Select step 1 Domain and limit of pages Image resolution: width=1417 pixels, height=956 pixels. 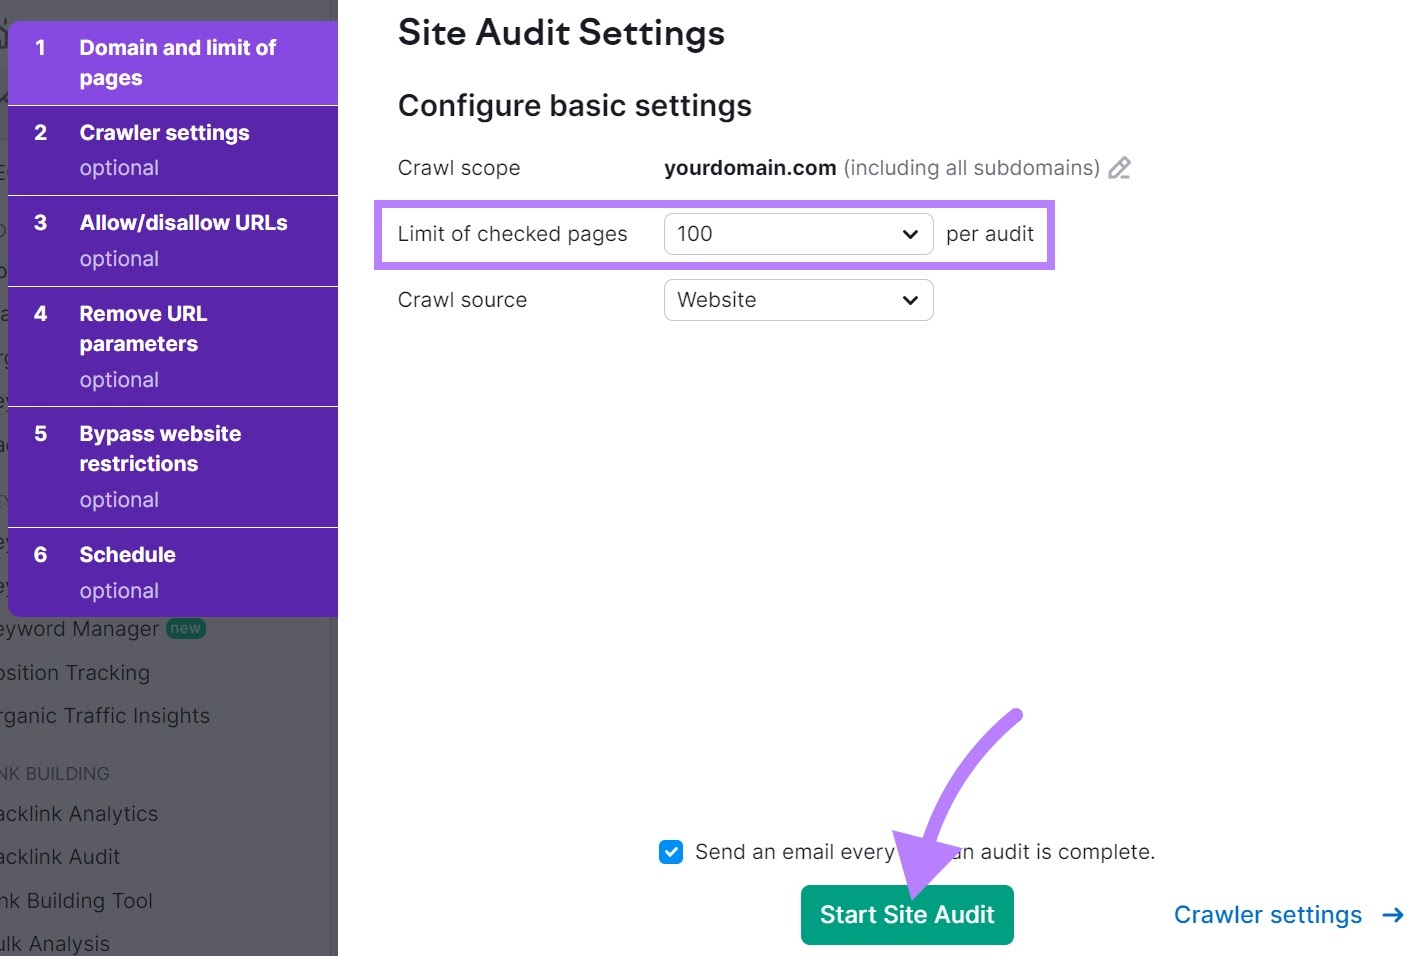coord(173,62)
